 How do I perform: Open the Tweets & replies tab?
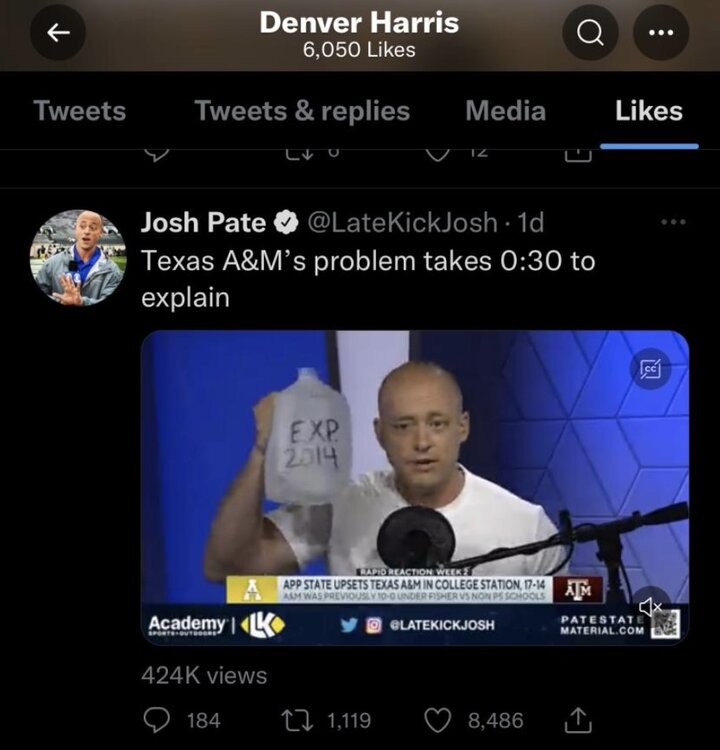[302, 111]
